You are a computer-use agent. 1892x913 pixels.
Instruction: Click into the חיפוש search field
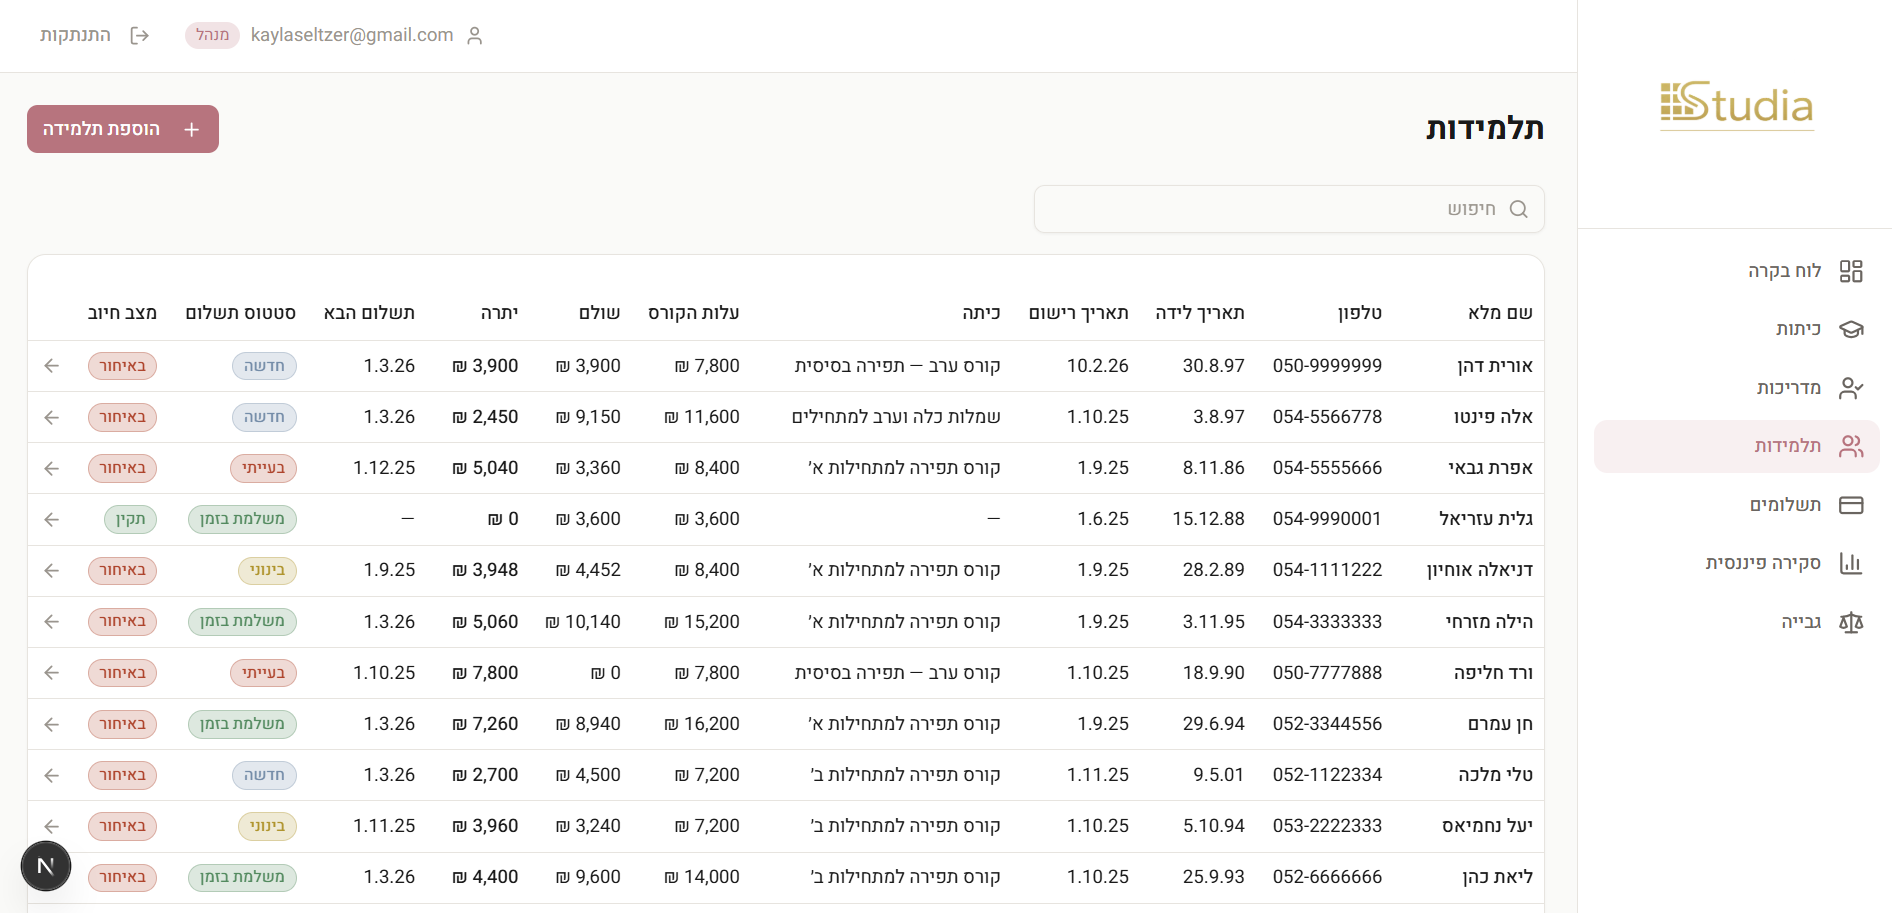1270,209
